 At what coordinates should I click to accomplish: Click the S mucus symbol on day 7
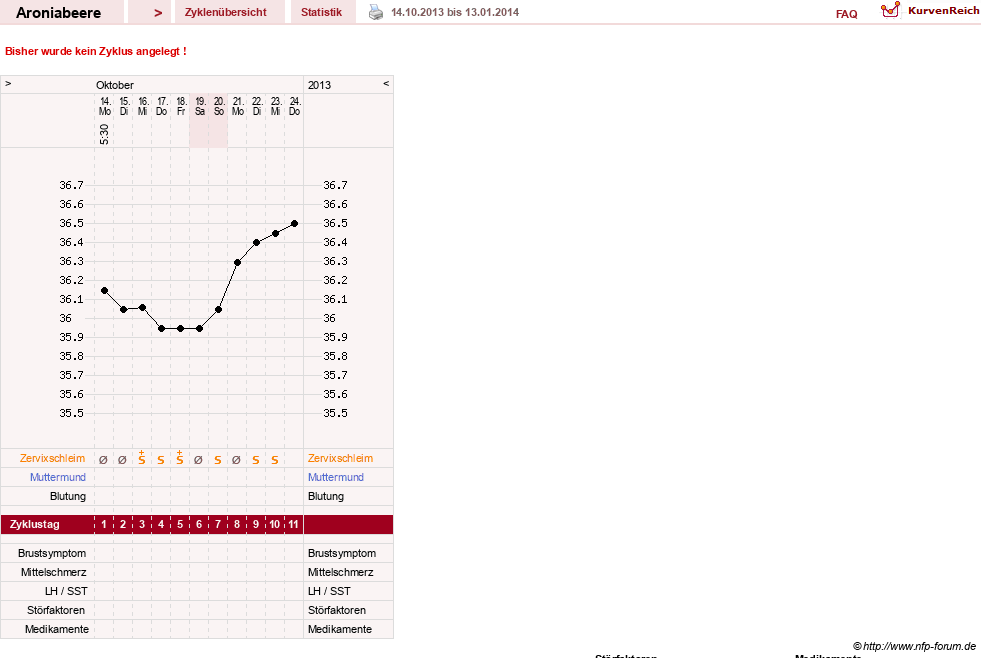coord(218,460)
